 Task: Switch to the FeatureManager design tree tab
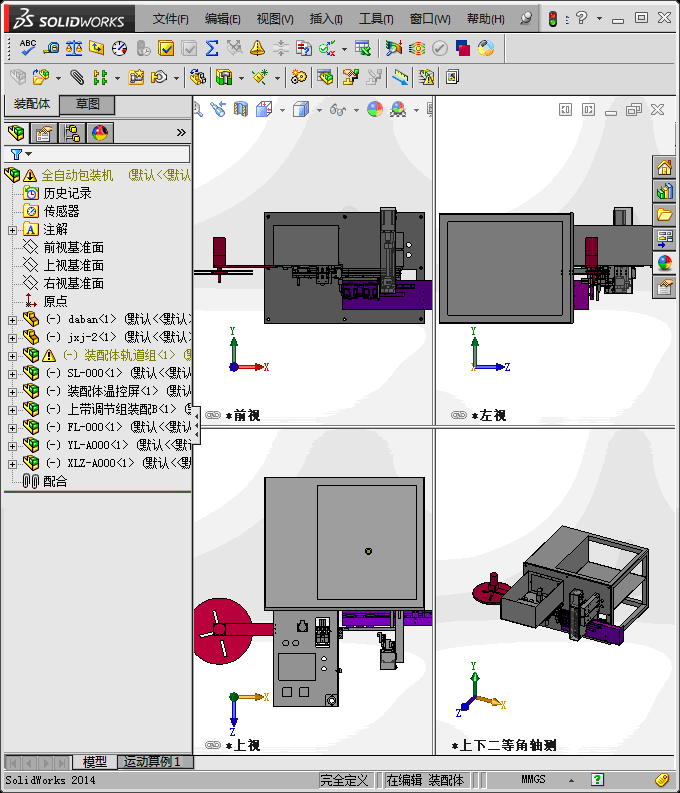point(16,133)
